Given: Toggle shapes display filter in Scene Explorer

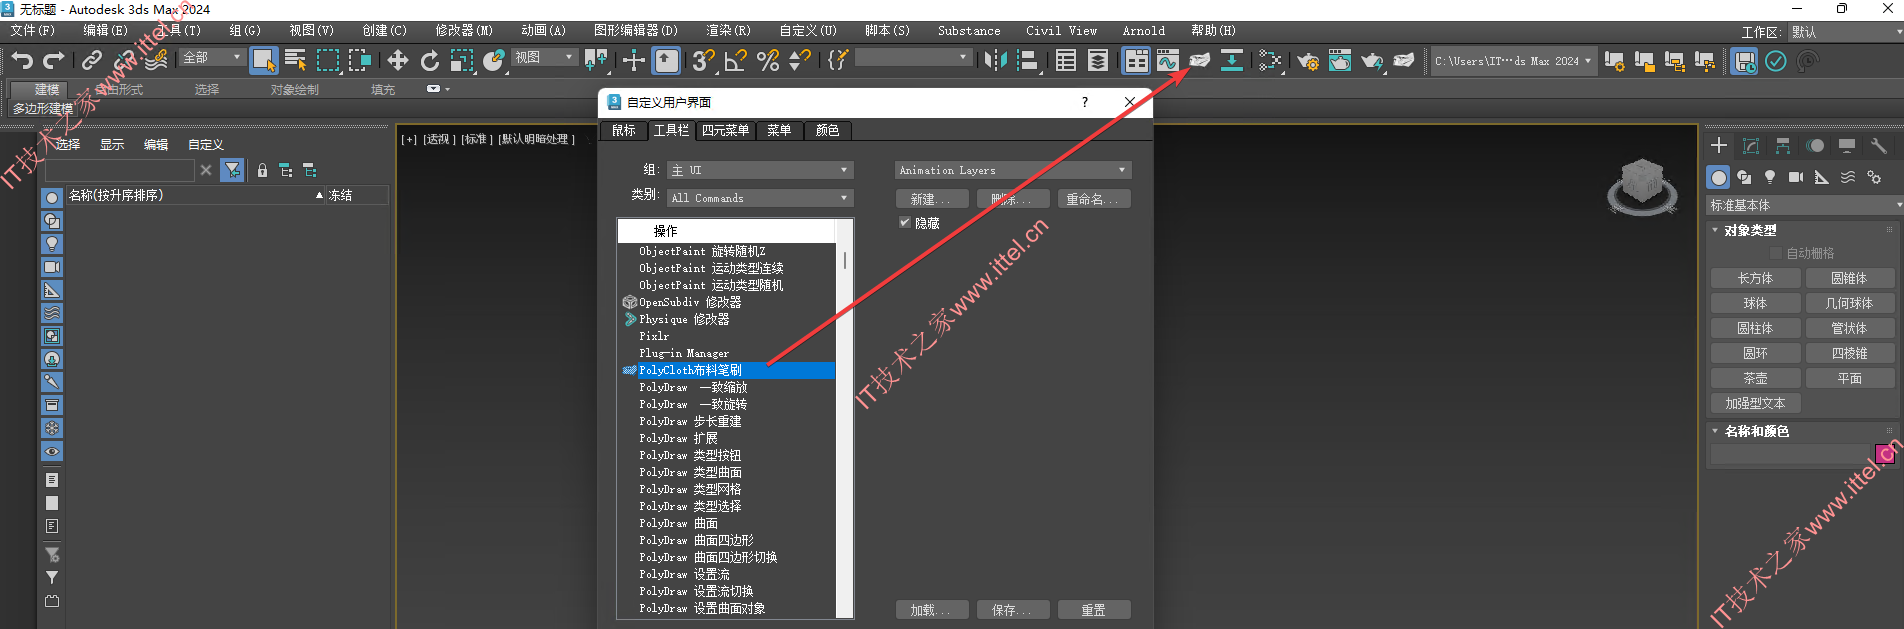Looking at the screenshot, I should tap(52, 221).
